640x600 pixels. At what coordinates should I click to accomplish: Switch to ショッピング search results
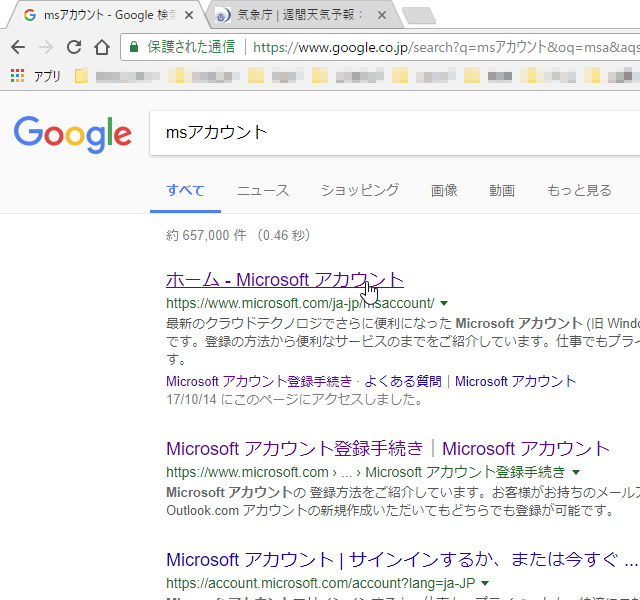[360, 191]
